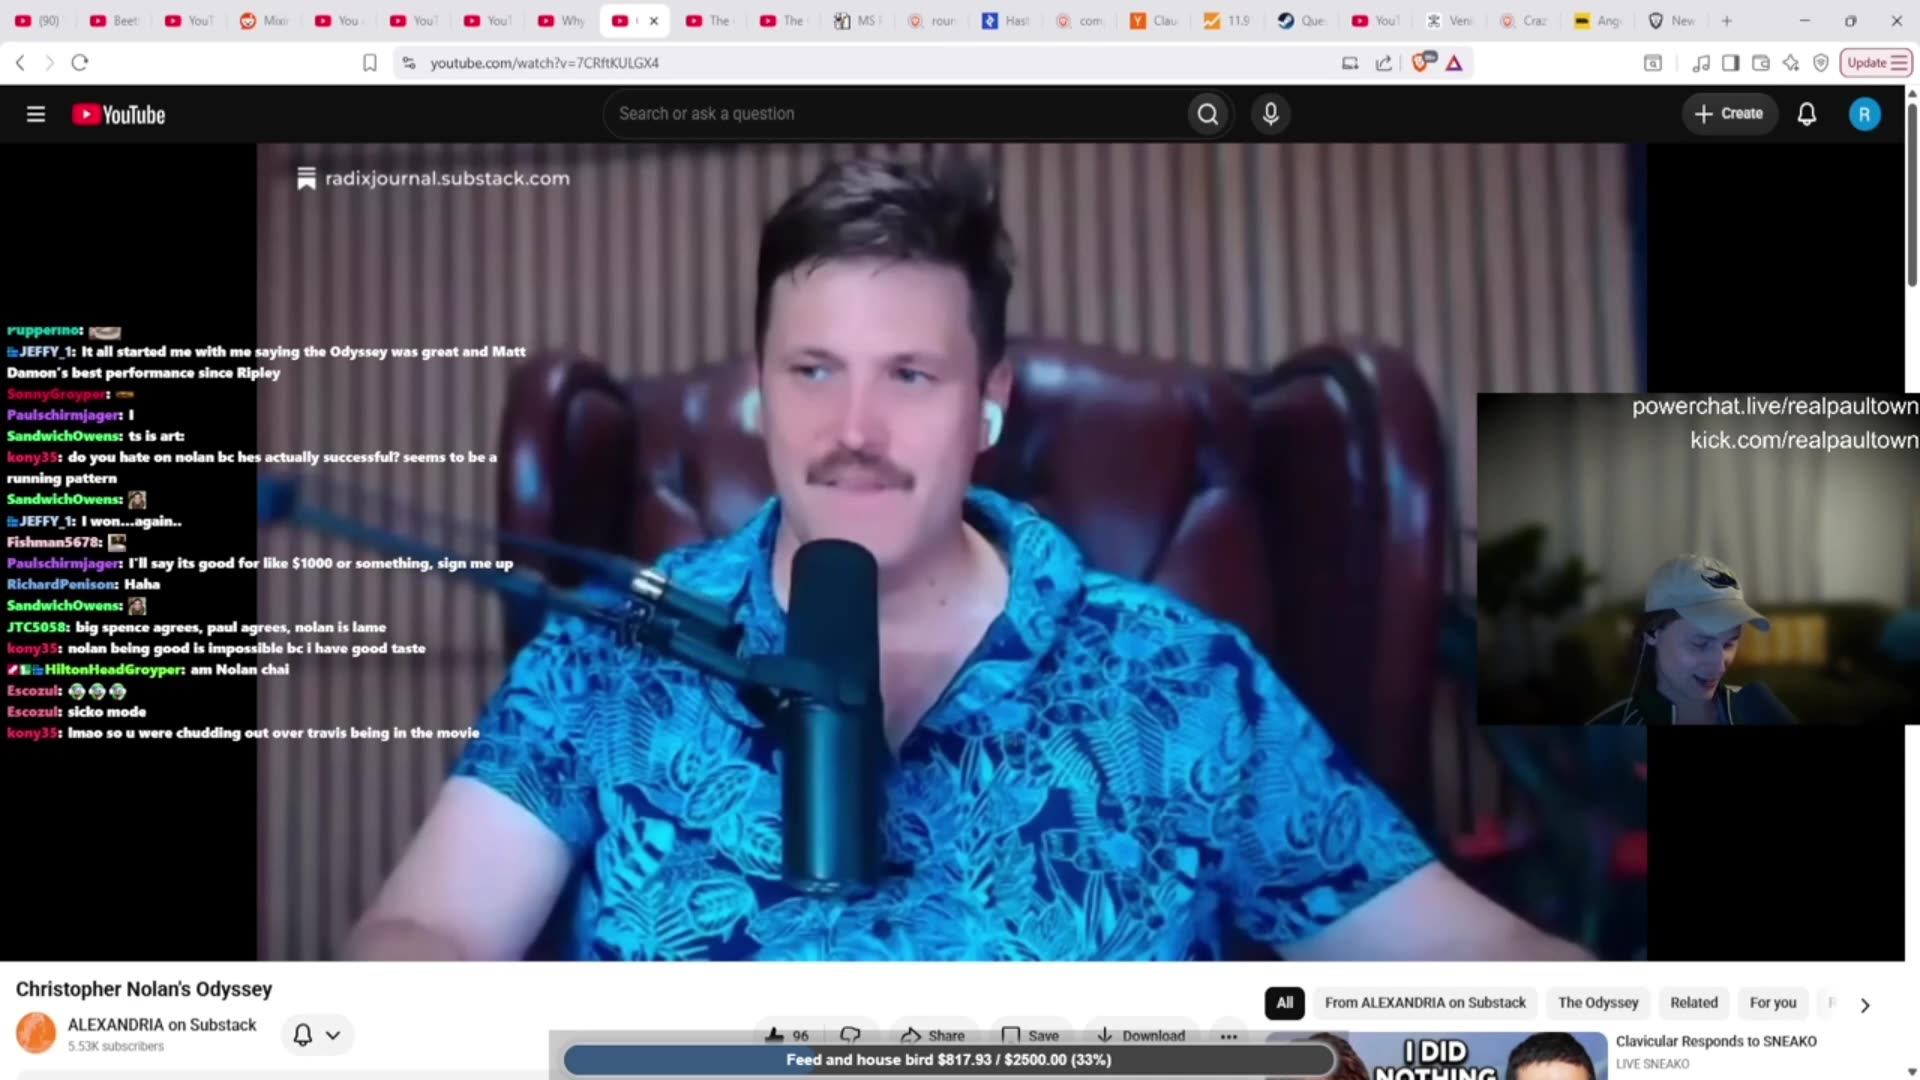Image resolution: width=1920 pixels, height=1080 pixels.
Task: Select the 'Related' filter chip
Action: click(1693, 1003)
